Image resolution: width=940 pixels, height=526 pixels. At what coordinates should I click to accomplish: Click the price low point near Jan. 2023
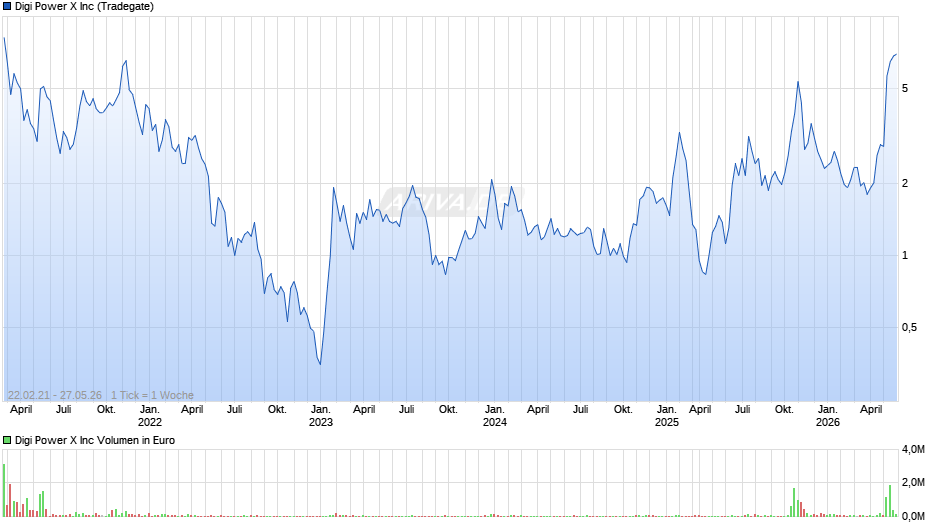pyautogui.click(x=320, y=363)
